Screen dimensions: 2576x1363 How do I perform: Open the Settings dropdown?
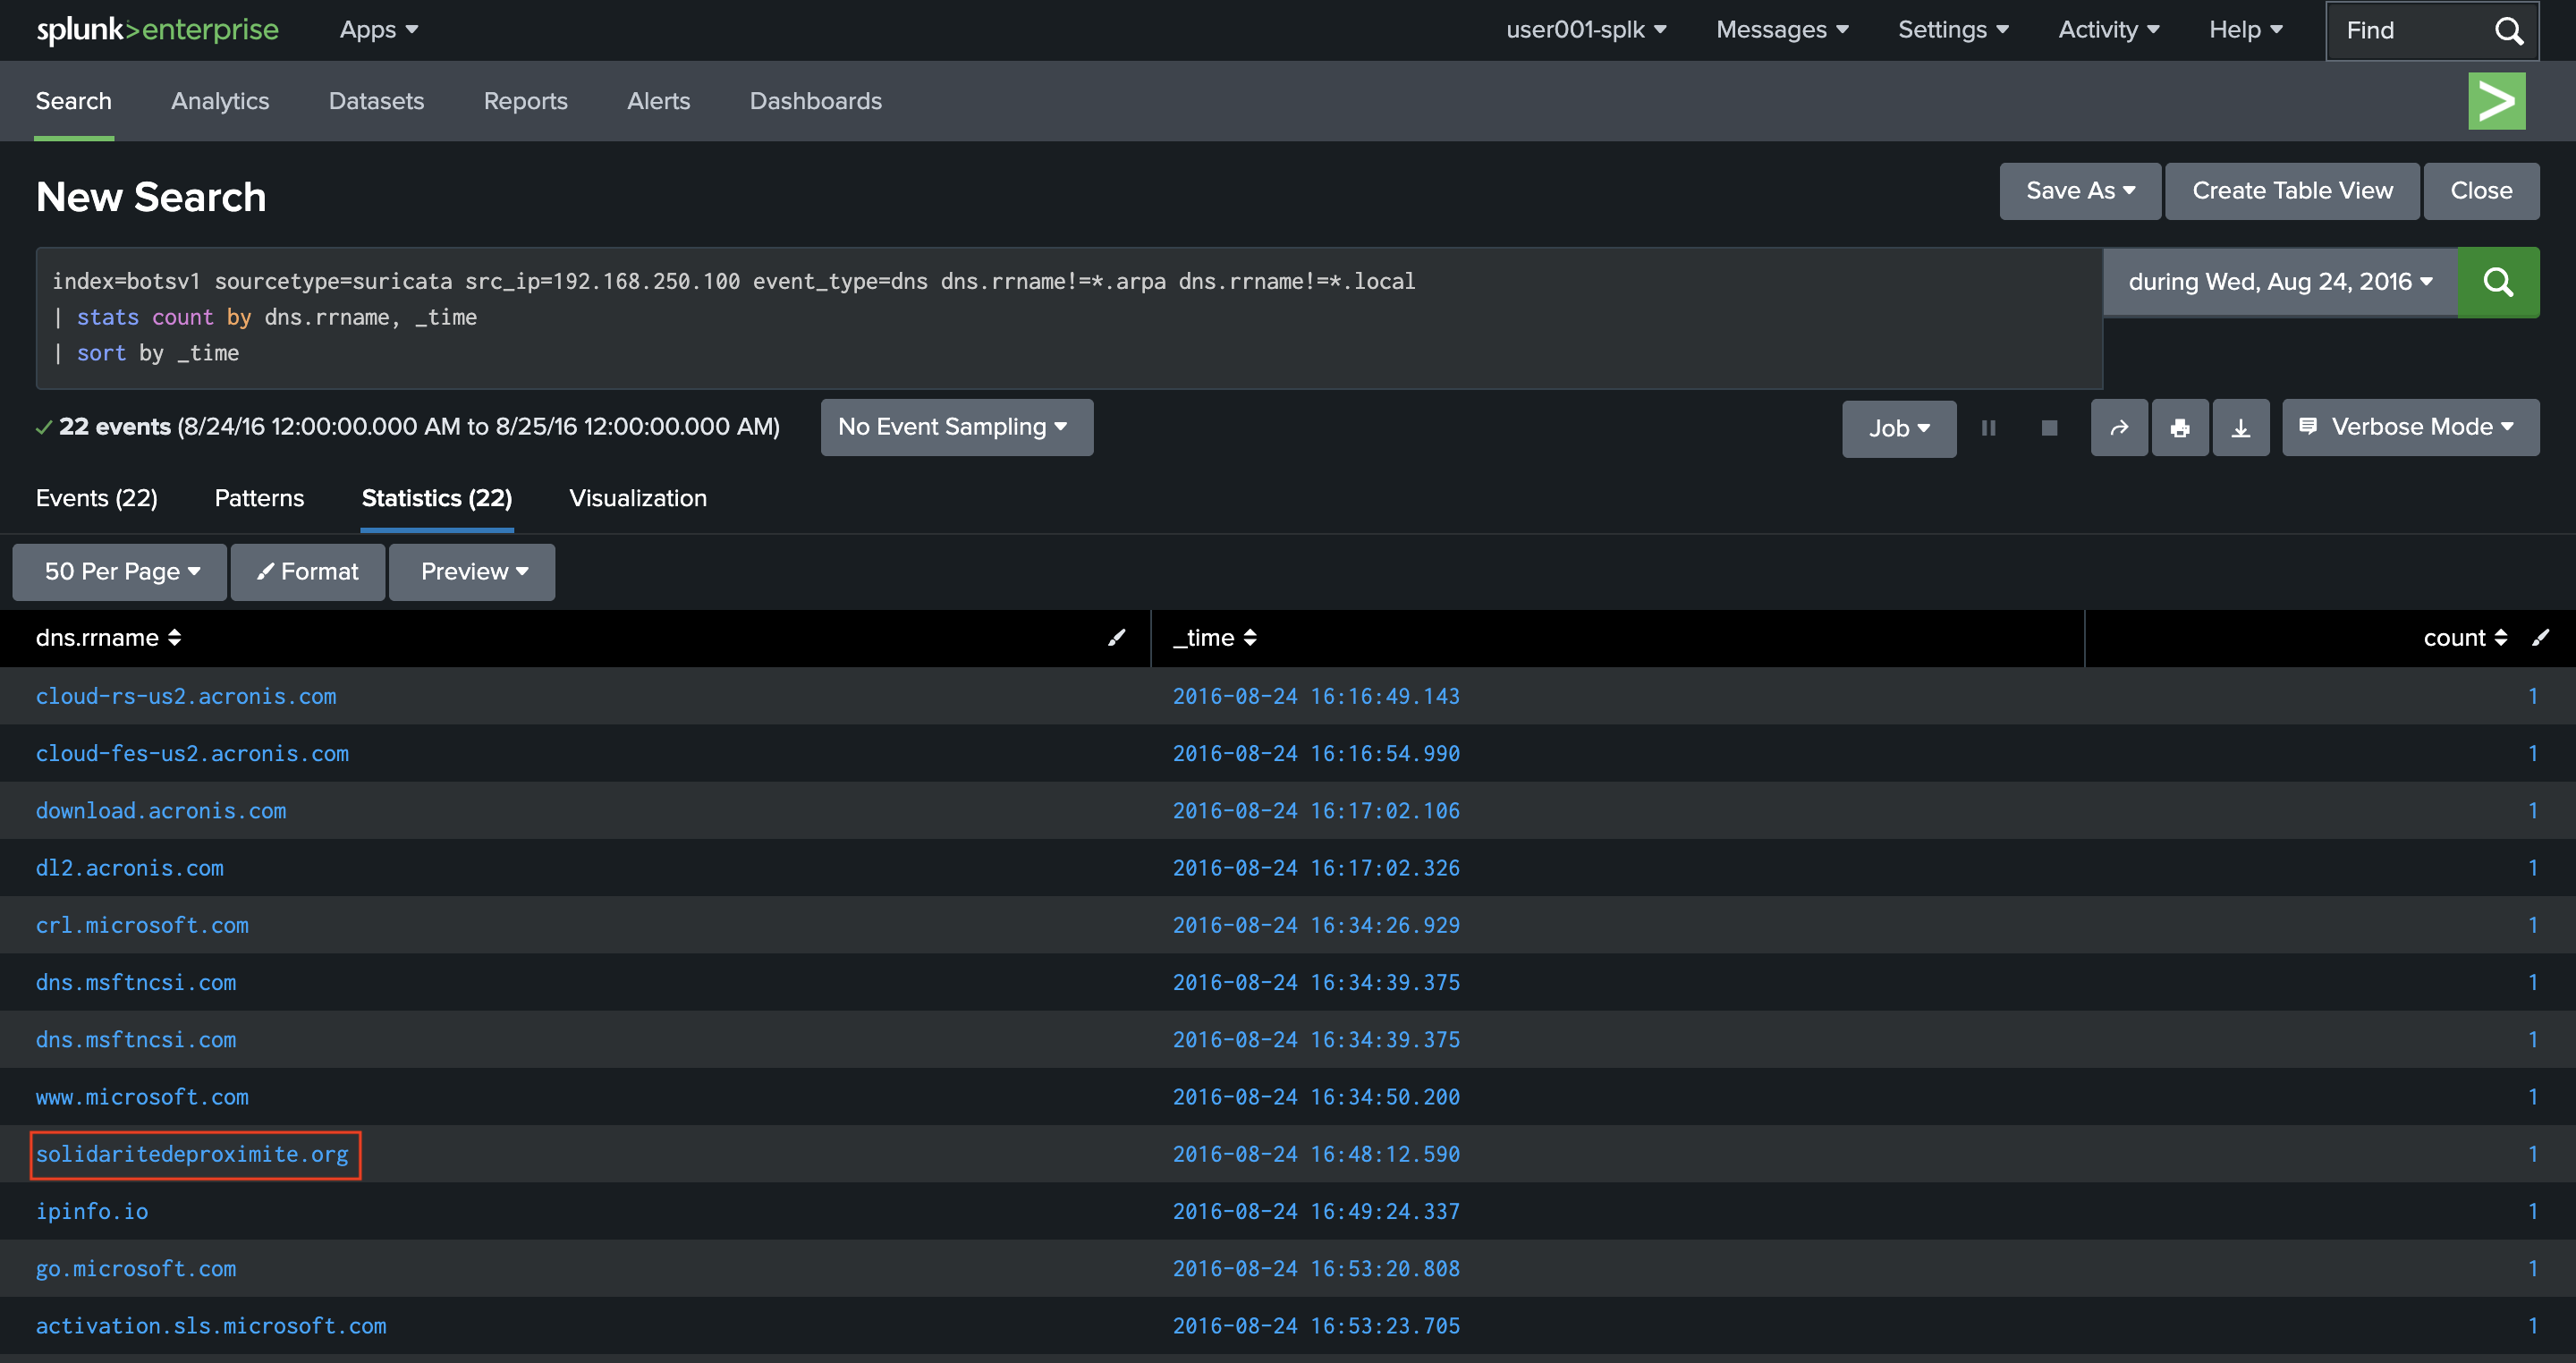(x=1953, y=30)
